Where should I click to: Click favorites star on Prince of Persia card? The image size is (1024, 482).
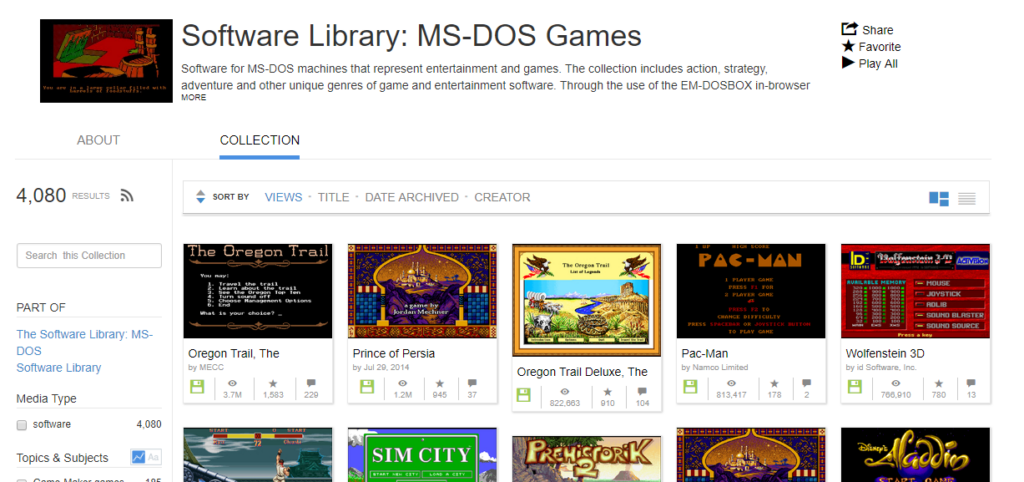click(439, 383)
